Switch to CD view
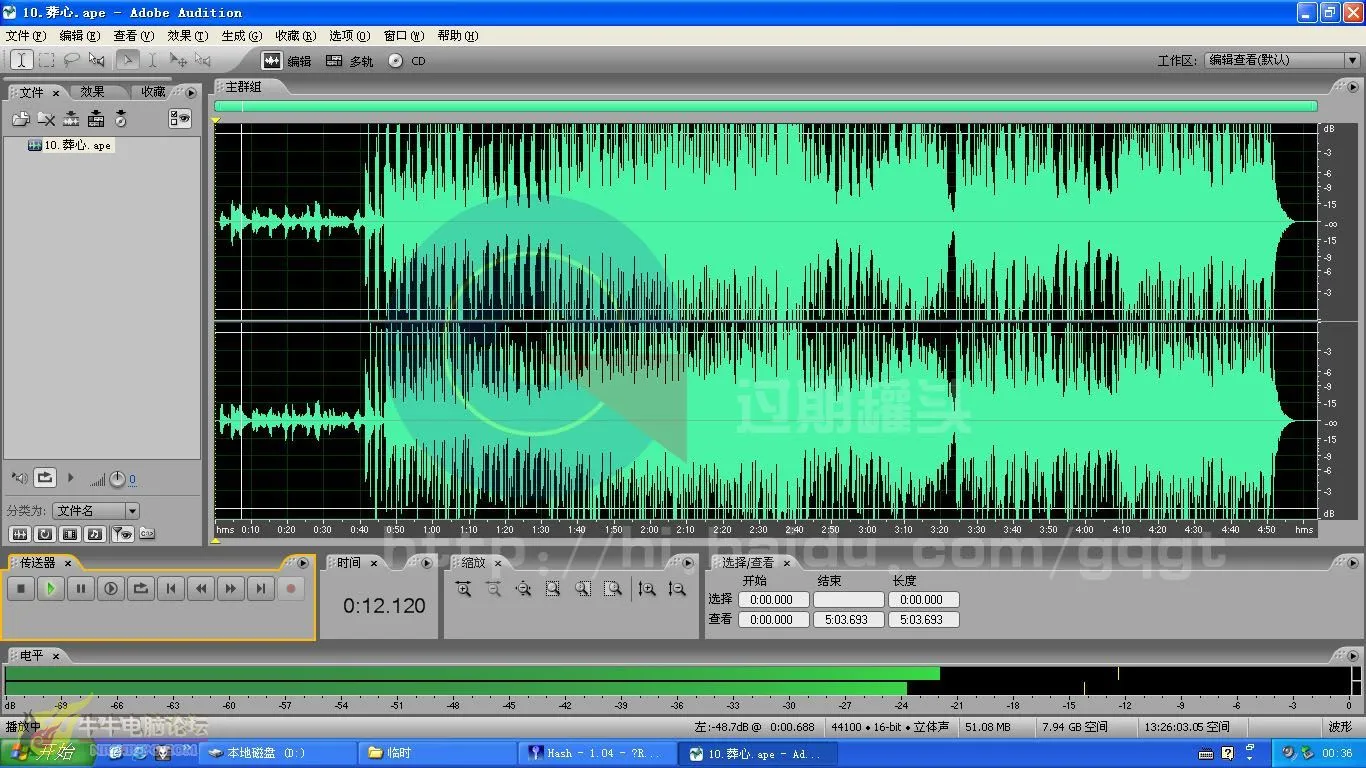The image size is (1366, 768). pyautogui.click(x=407, y=61)
